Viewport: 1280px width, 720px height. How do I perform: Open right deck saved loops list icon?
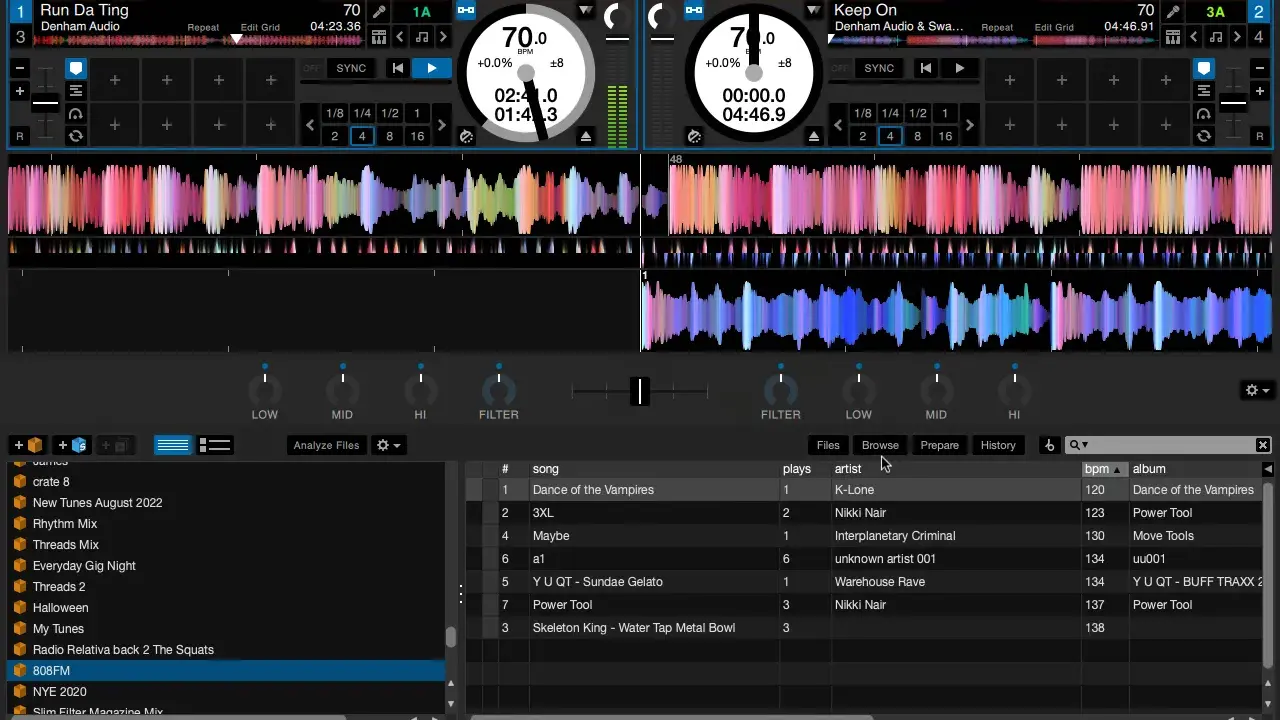pyautogui.click(x=1204, y=91)
